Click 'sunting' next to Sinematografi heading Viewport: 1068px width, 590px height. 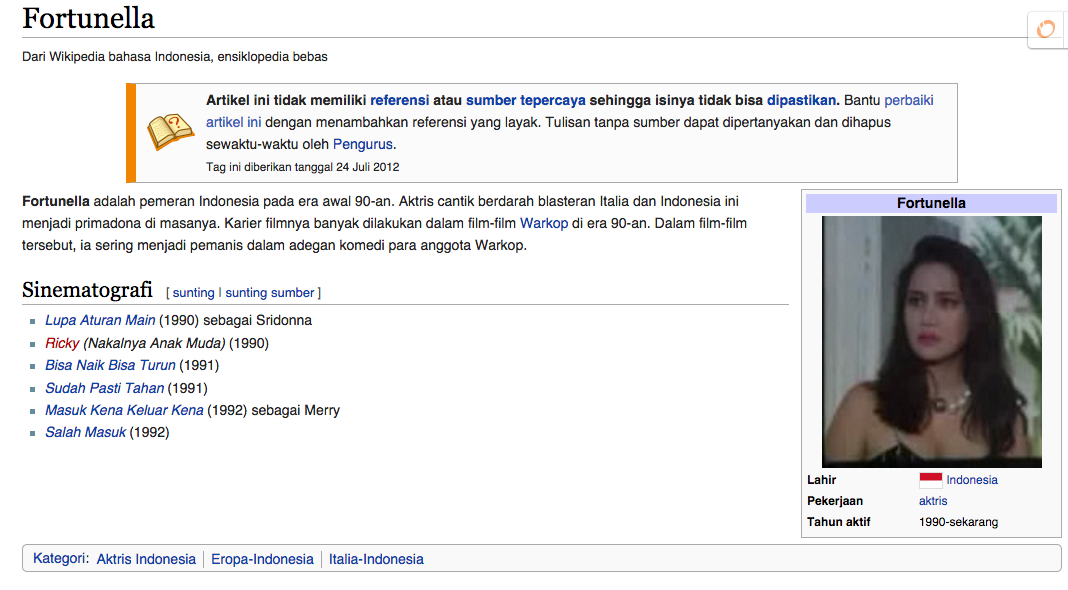[193, 293]
